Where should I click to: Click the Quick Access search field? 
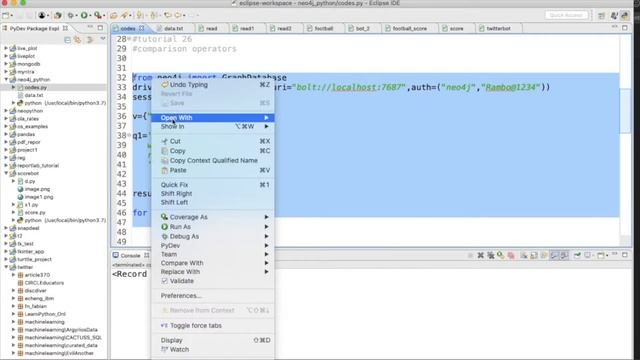pyautogui.click(x=566, y=15)
